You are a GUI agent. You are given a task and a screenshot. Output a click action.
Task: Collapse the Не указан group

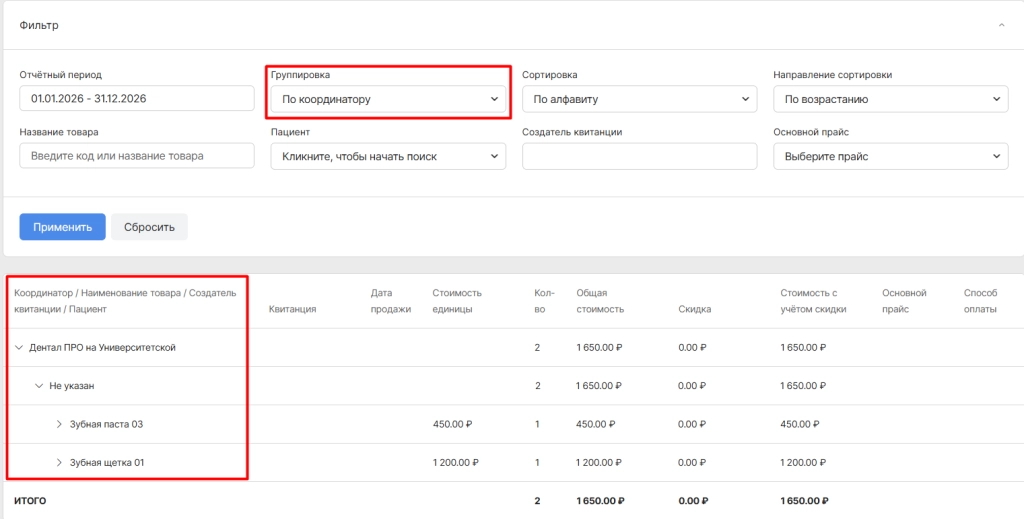point(39,386)
